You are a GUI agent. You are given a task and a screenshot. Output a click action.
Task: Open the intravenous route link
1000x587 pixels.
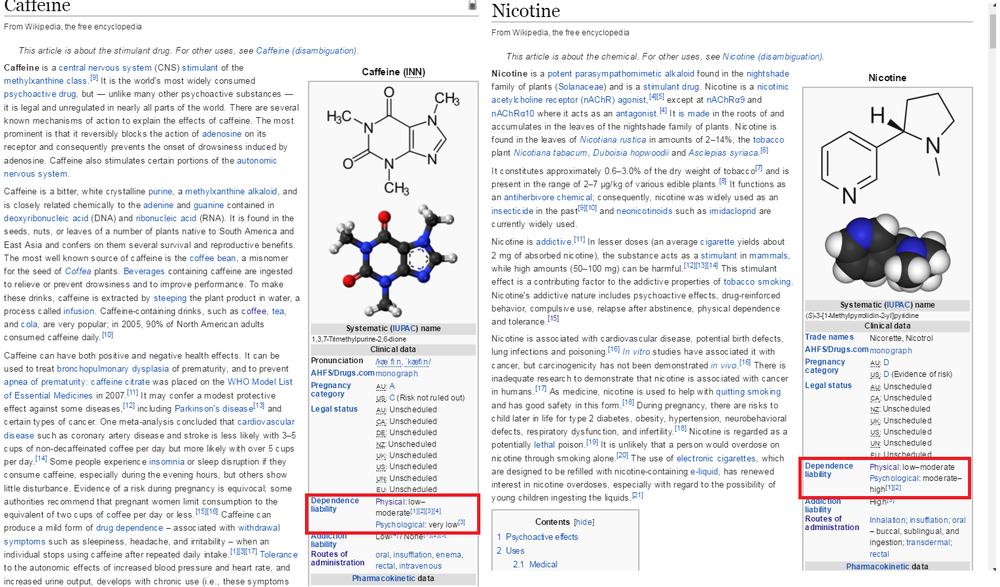[420, 566]
